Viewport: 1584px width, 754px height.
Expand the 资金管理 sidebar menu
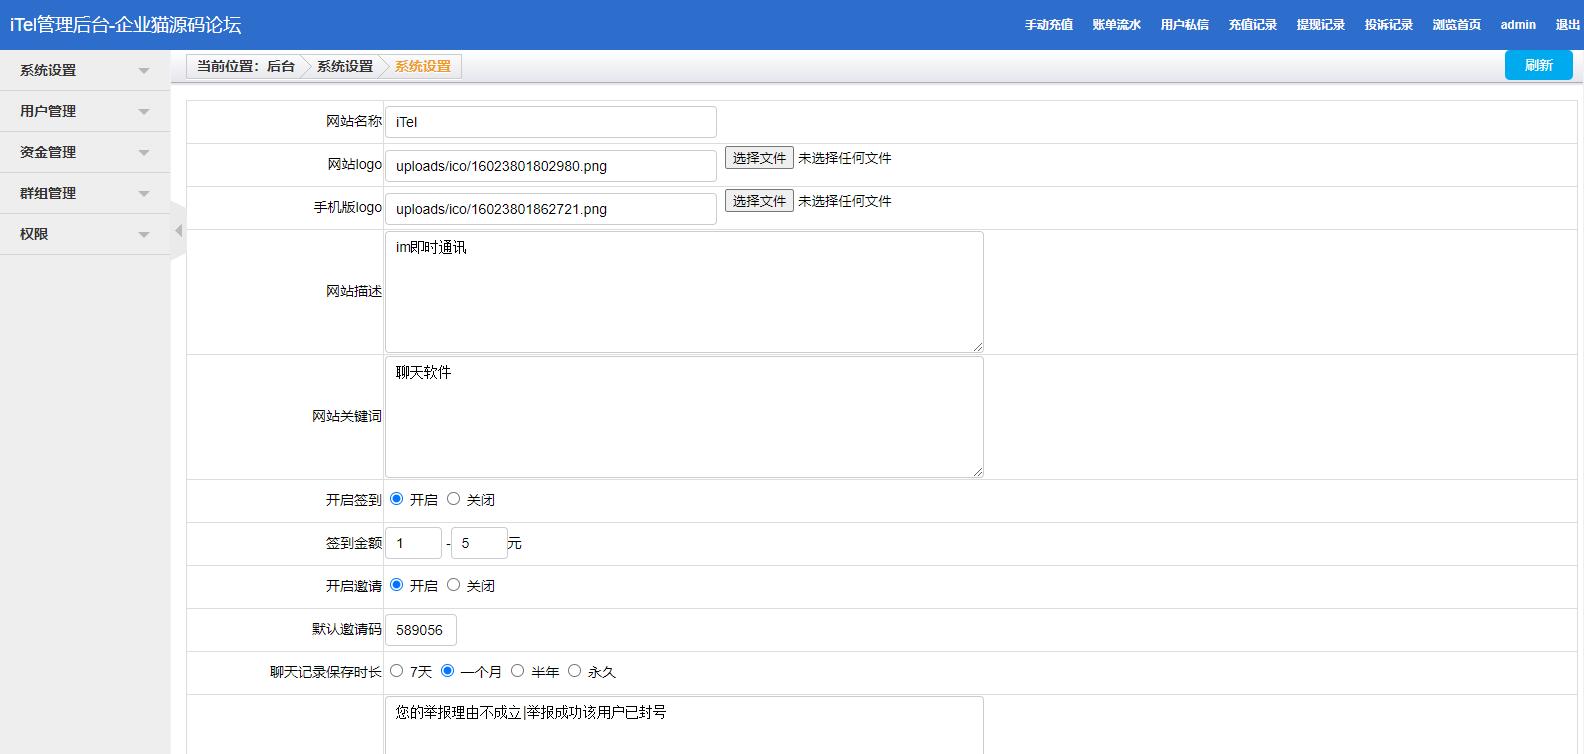coord(84,152)
